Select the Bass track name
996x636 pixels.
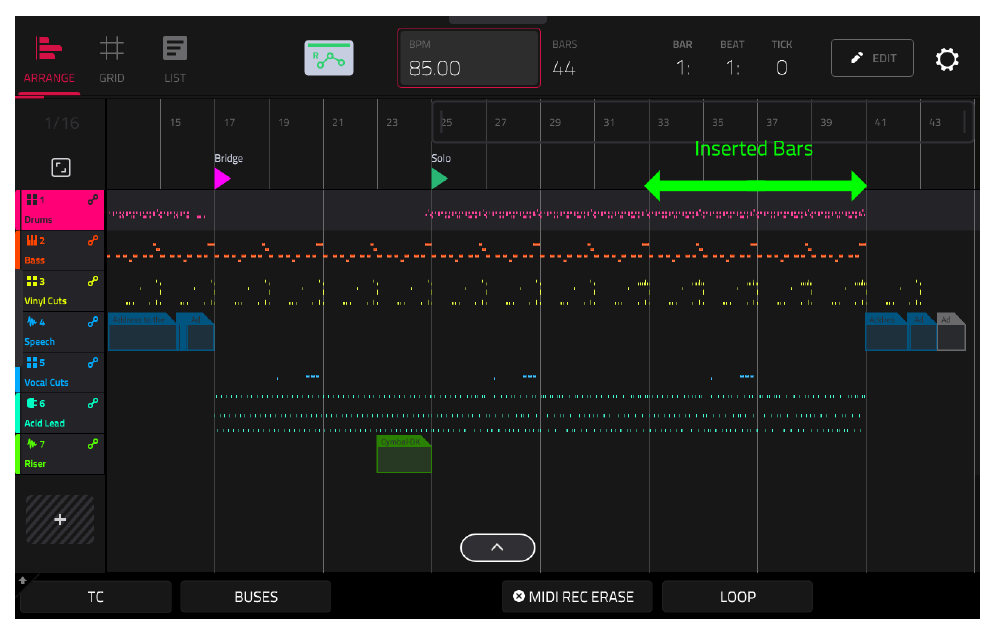[x=34, y=260]
